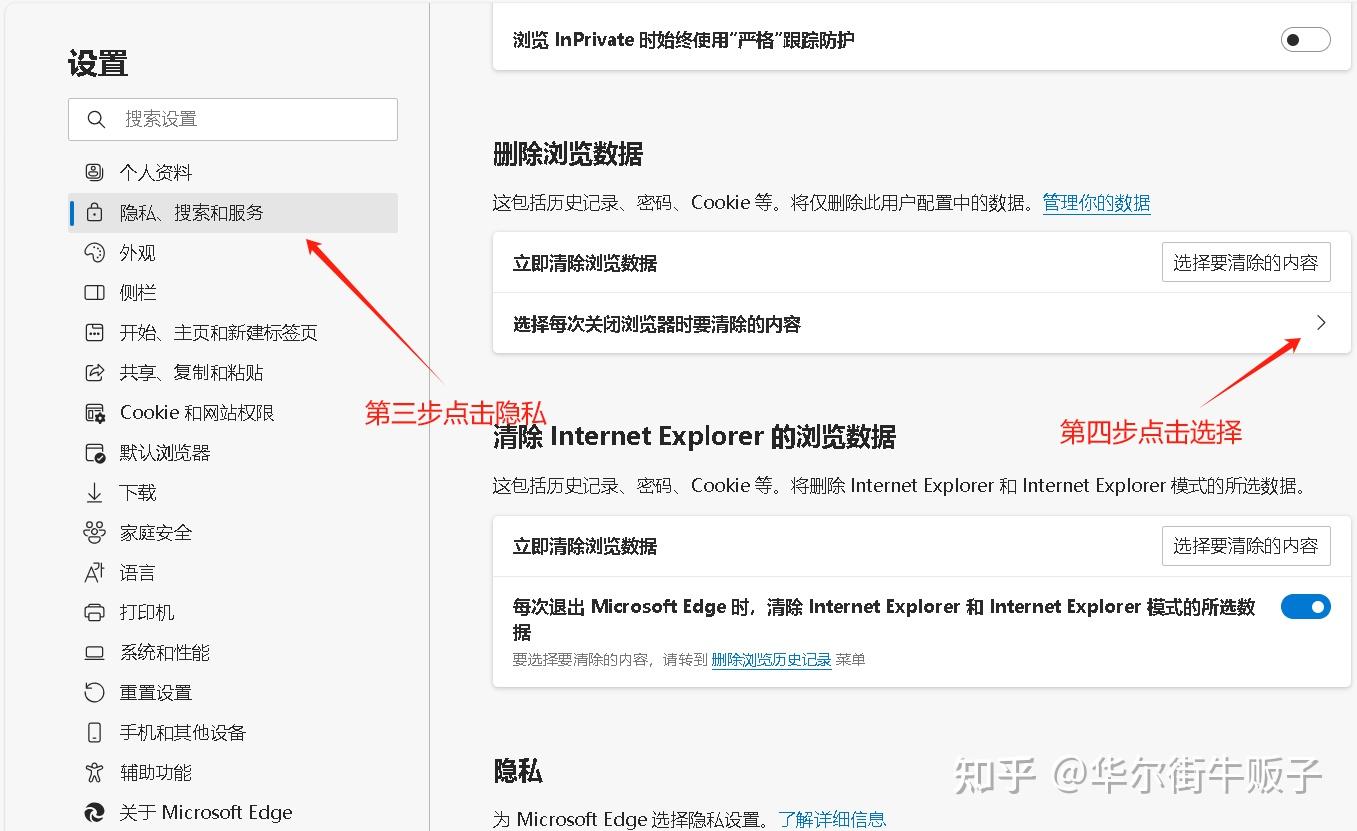
Task: Open the 管理你的数据 link
Action: coord(1096,203)
